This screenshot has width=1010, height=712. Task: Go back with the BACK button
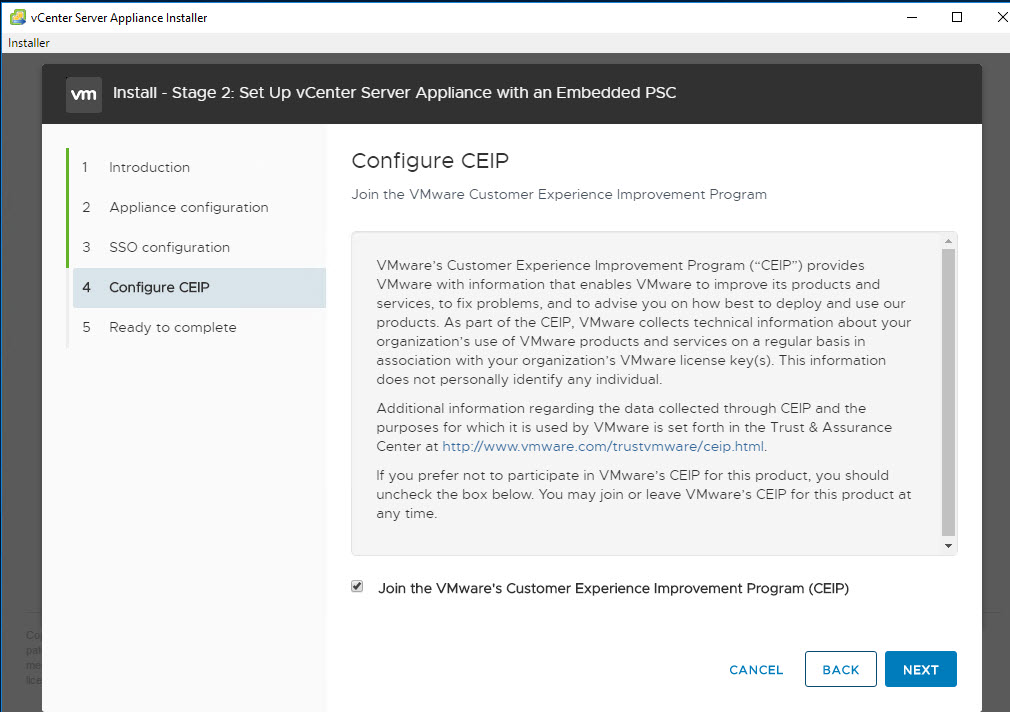840,670
